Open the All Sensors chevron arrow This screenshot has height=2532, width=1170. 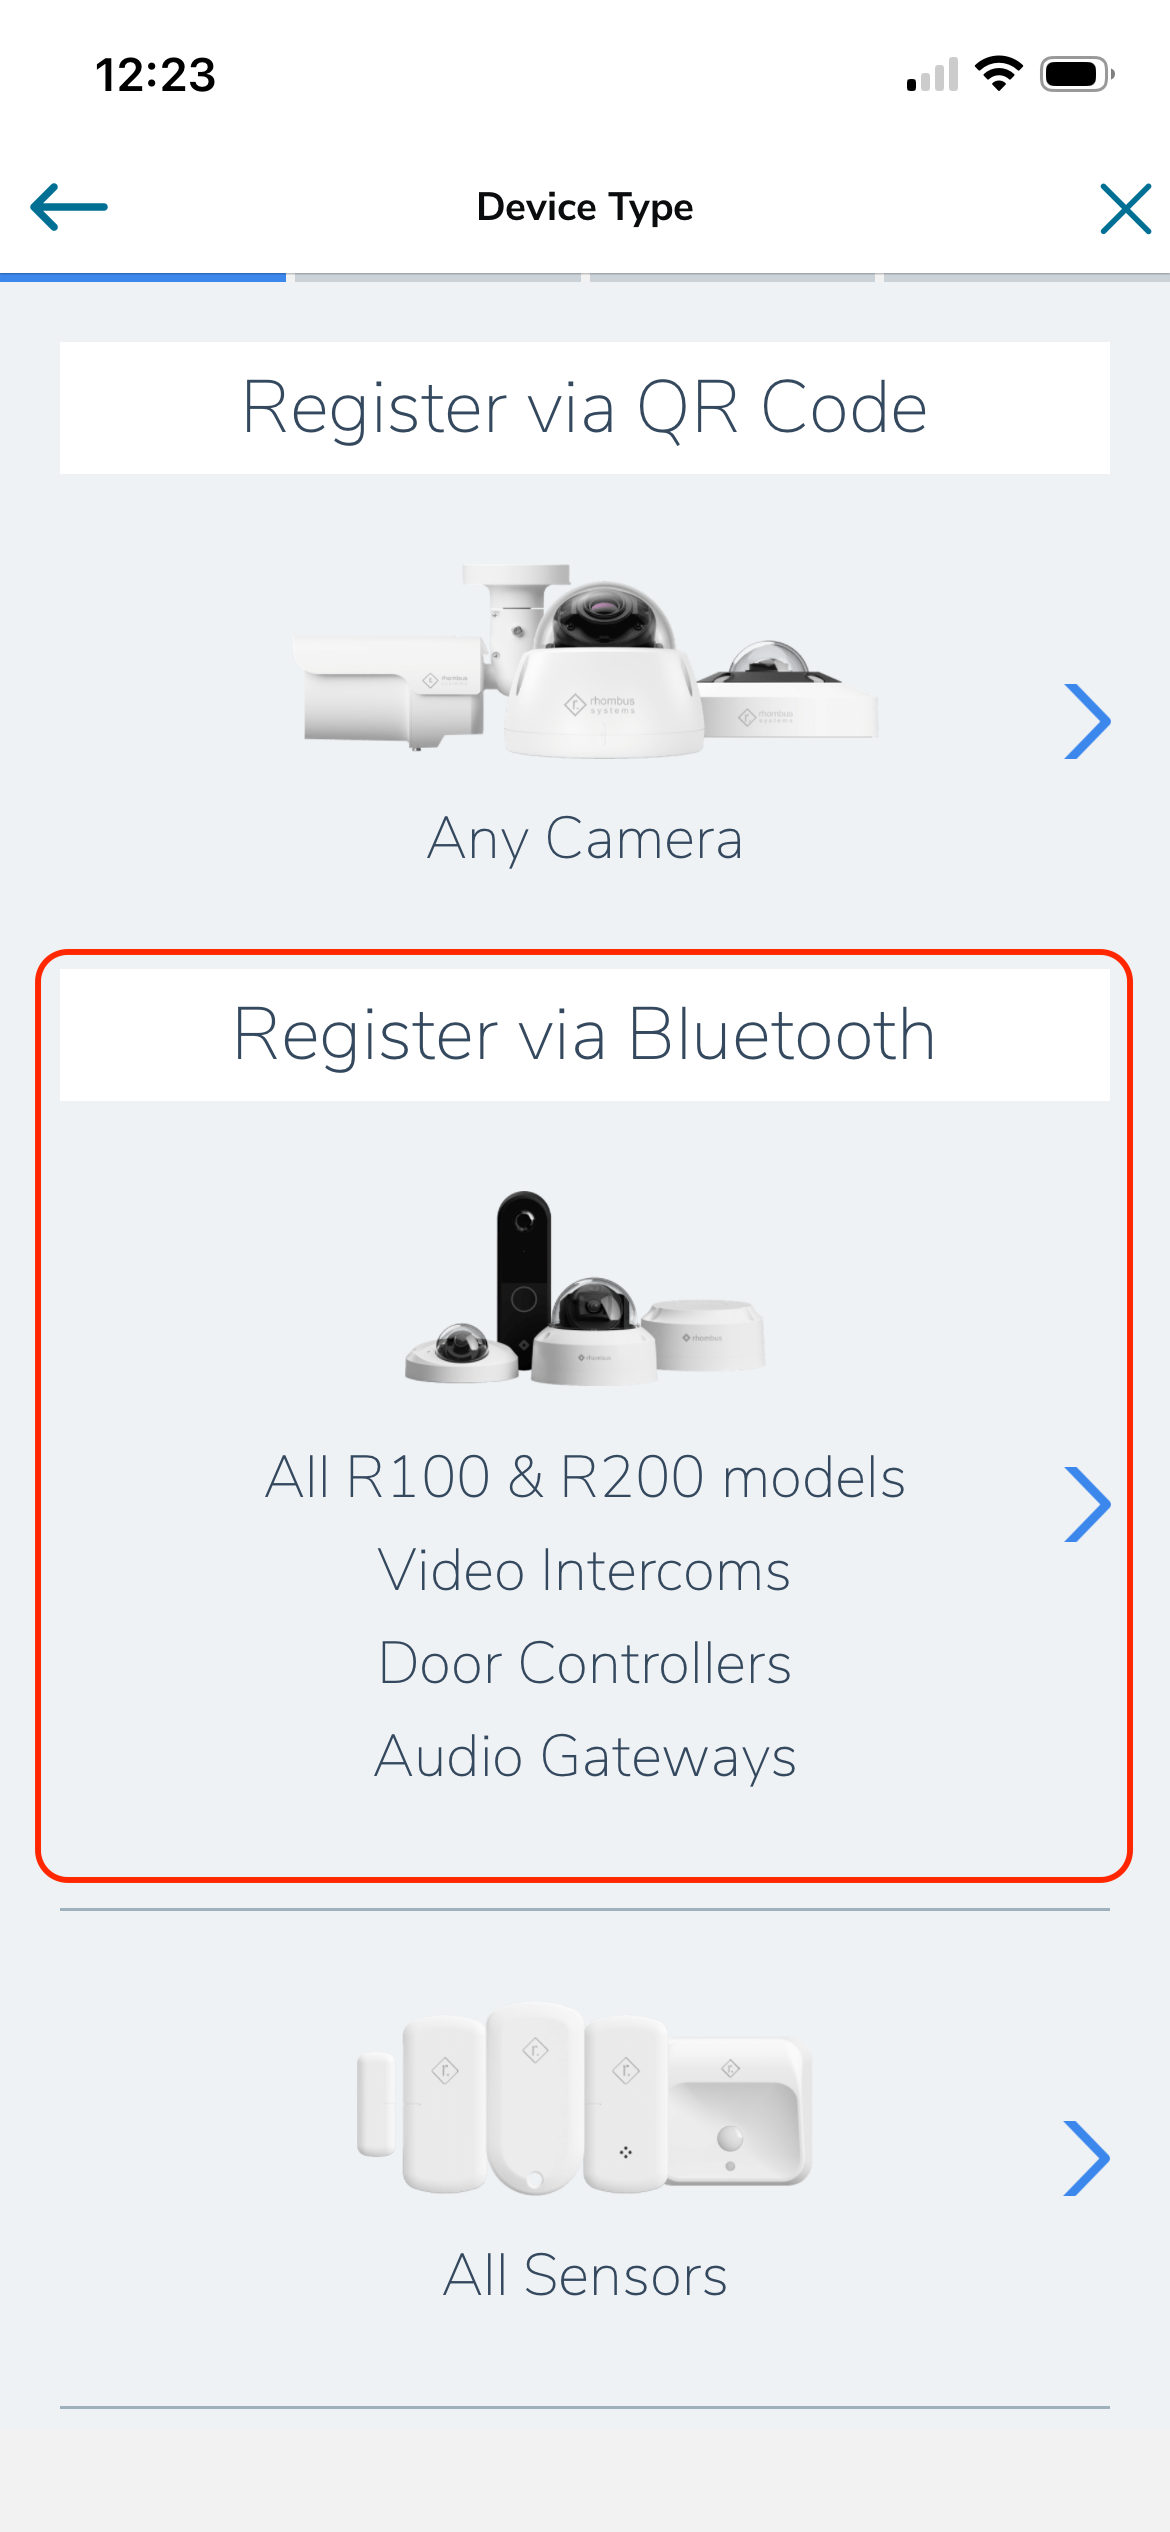click(1088, 2158)
